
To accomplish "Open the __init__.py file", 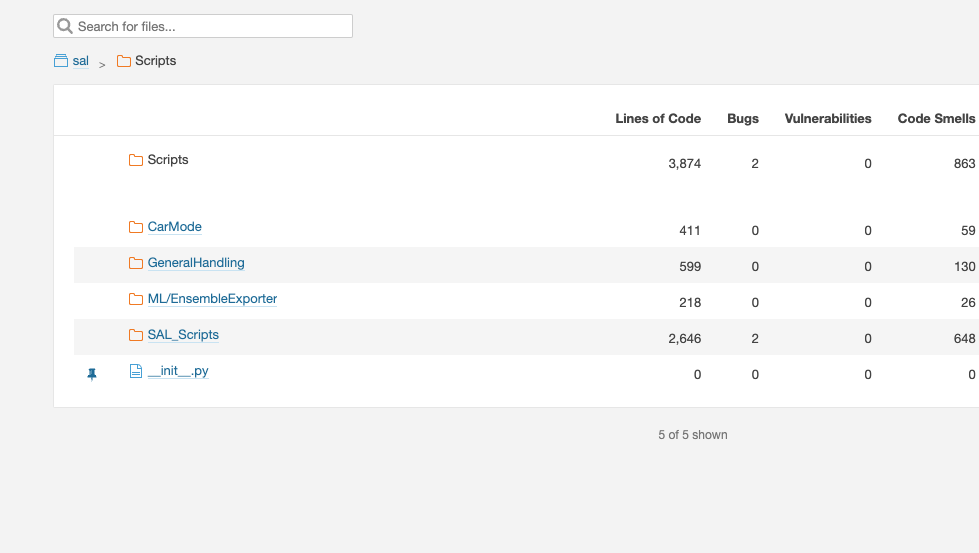I will [x=178, y=371].
